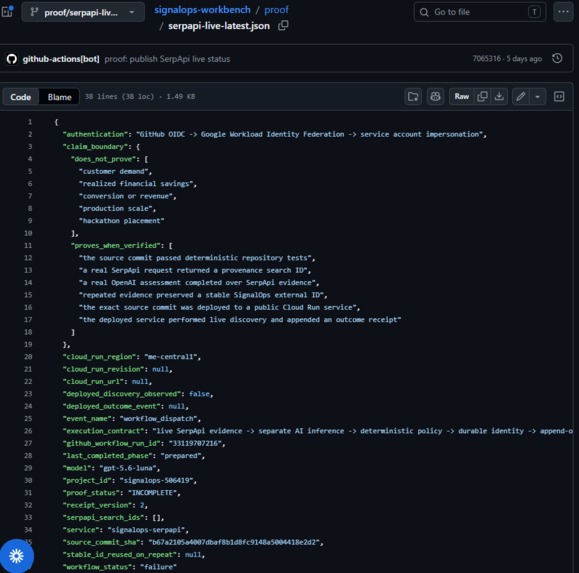Select the "hackathon placement" string
This screenshot has height=573, width=579.
click(x=121, y=221)
